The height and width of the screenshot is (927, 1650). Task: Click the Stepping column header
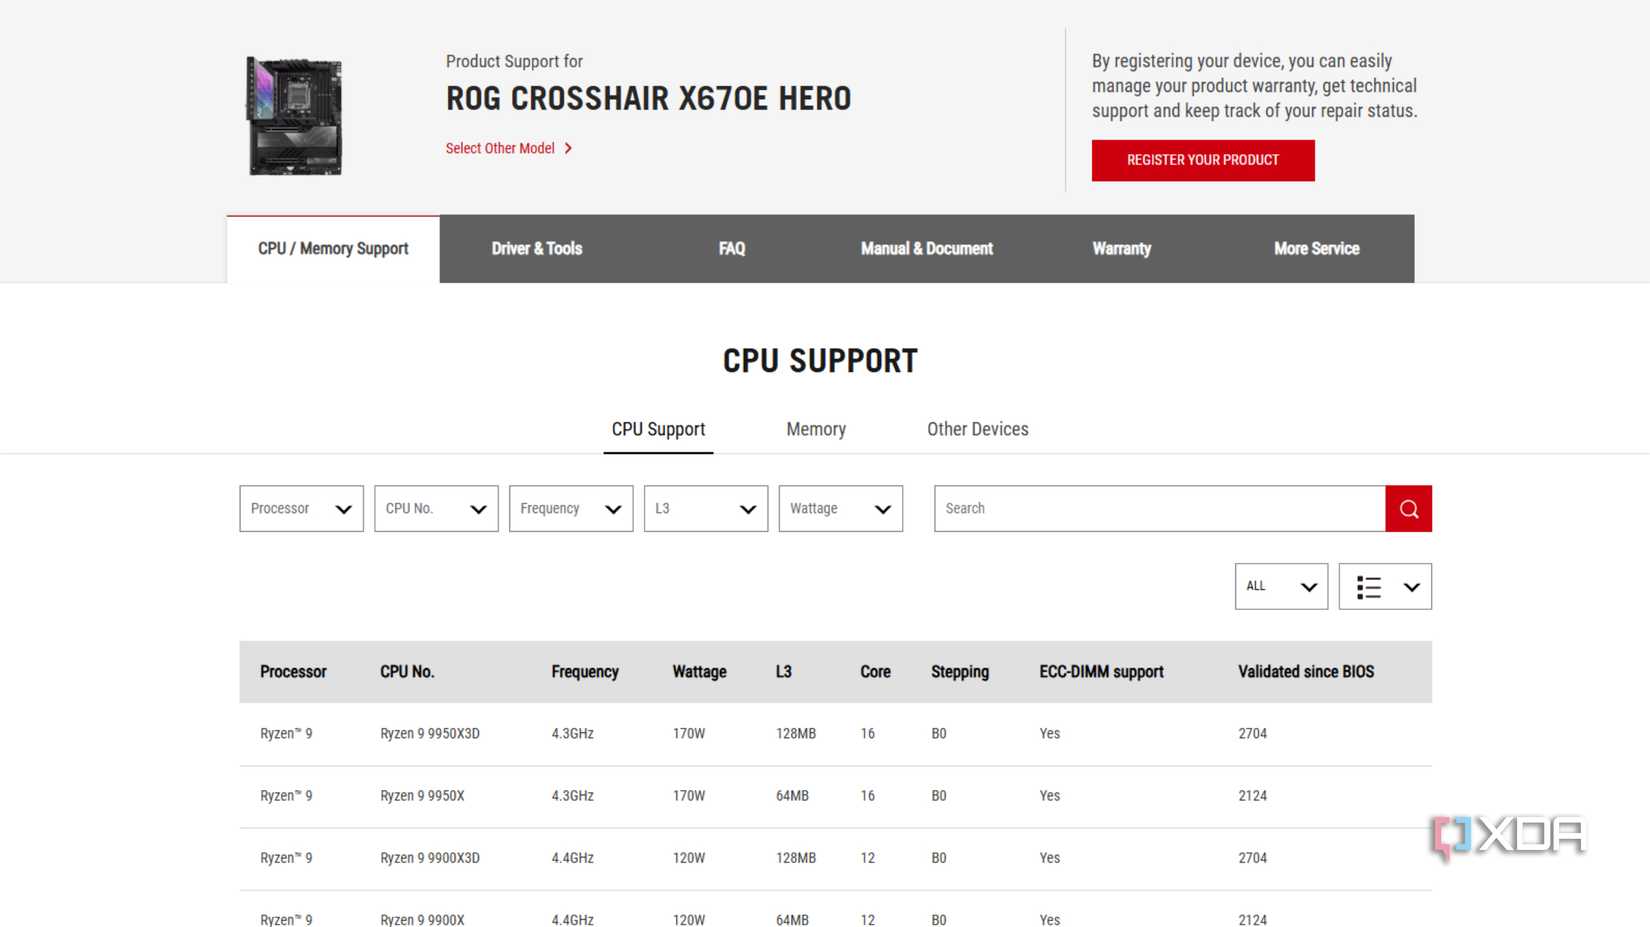click(x=960, y=672)
